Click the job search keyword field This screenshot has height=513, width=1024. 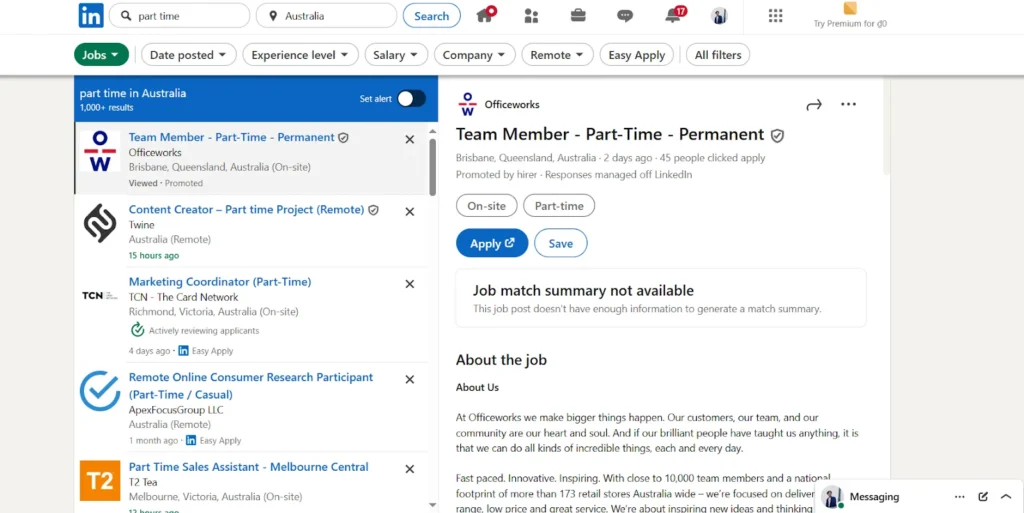click(x=180, y=16)
